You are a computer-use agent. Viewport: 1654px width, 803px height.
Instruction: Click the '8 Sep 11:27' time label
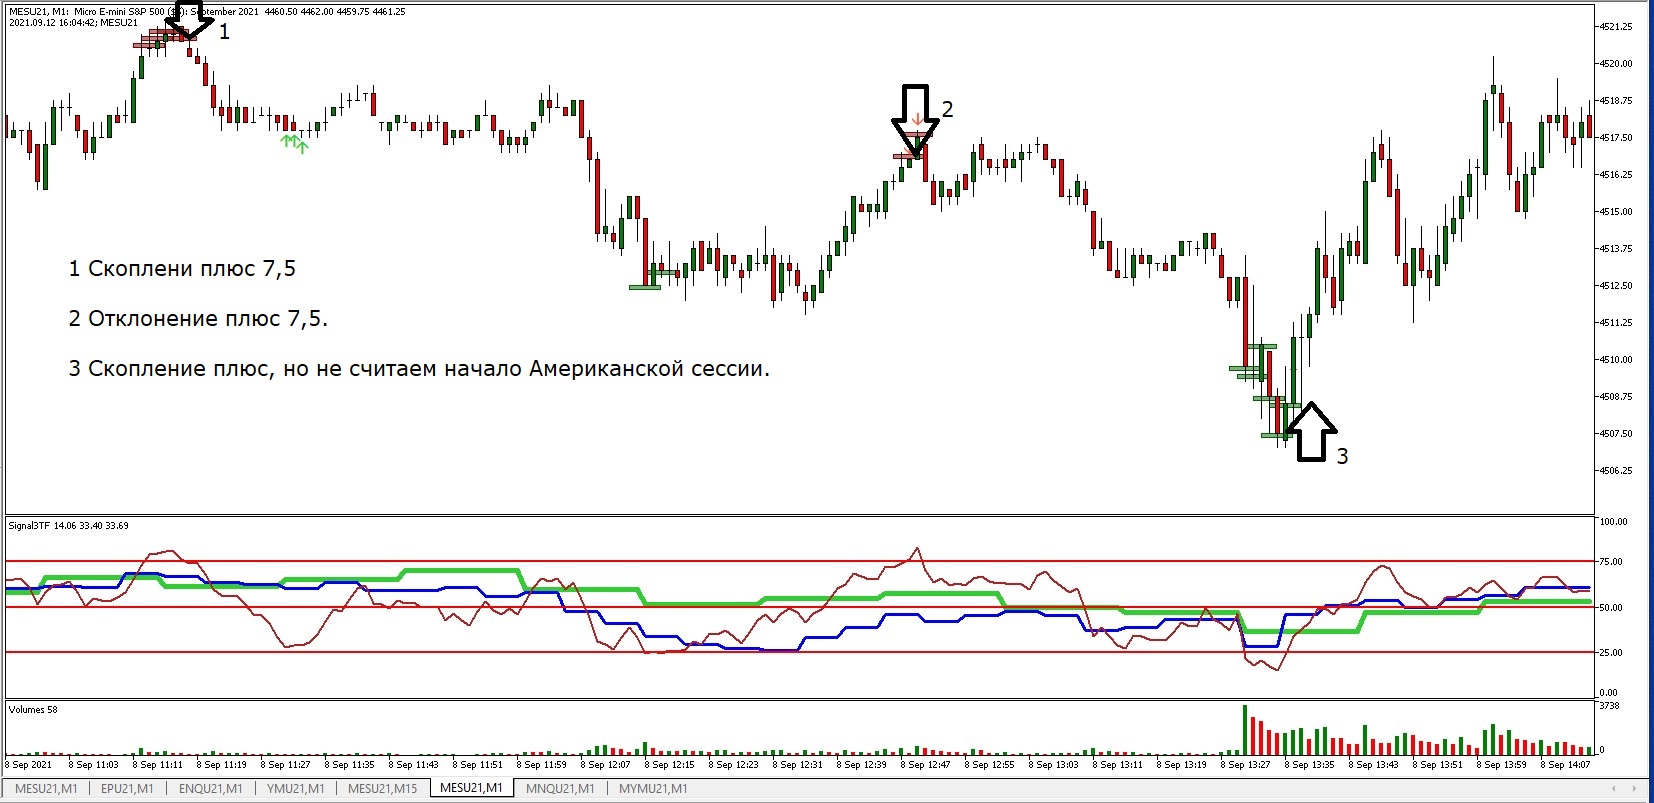pyautogui.click(x=286, y=765)
